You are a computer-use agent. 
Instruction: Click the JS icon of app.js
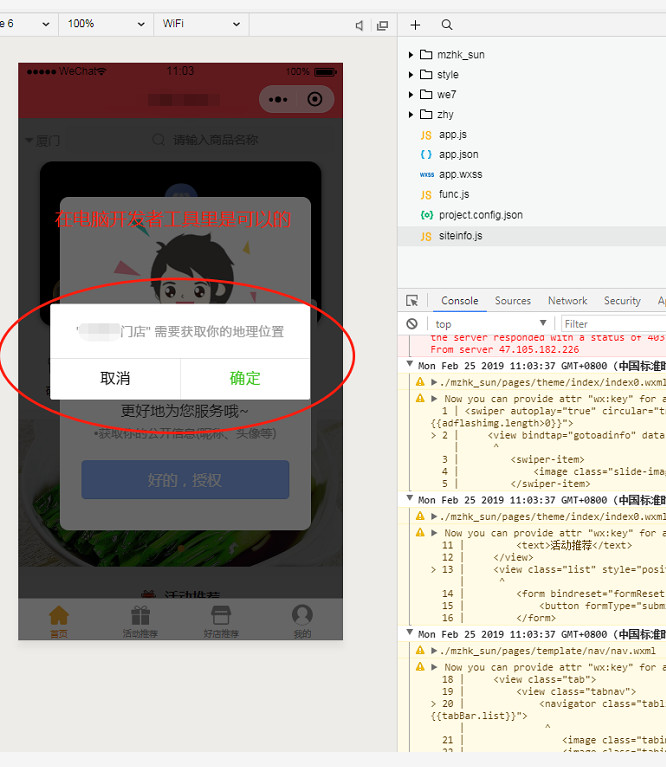pos(426,135)
